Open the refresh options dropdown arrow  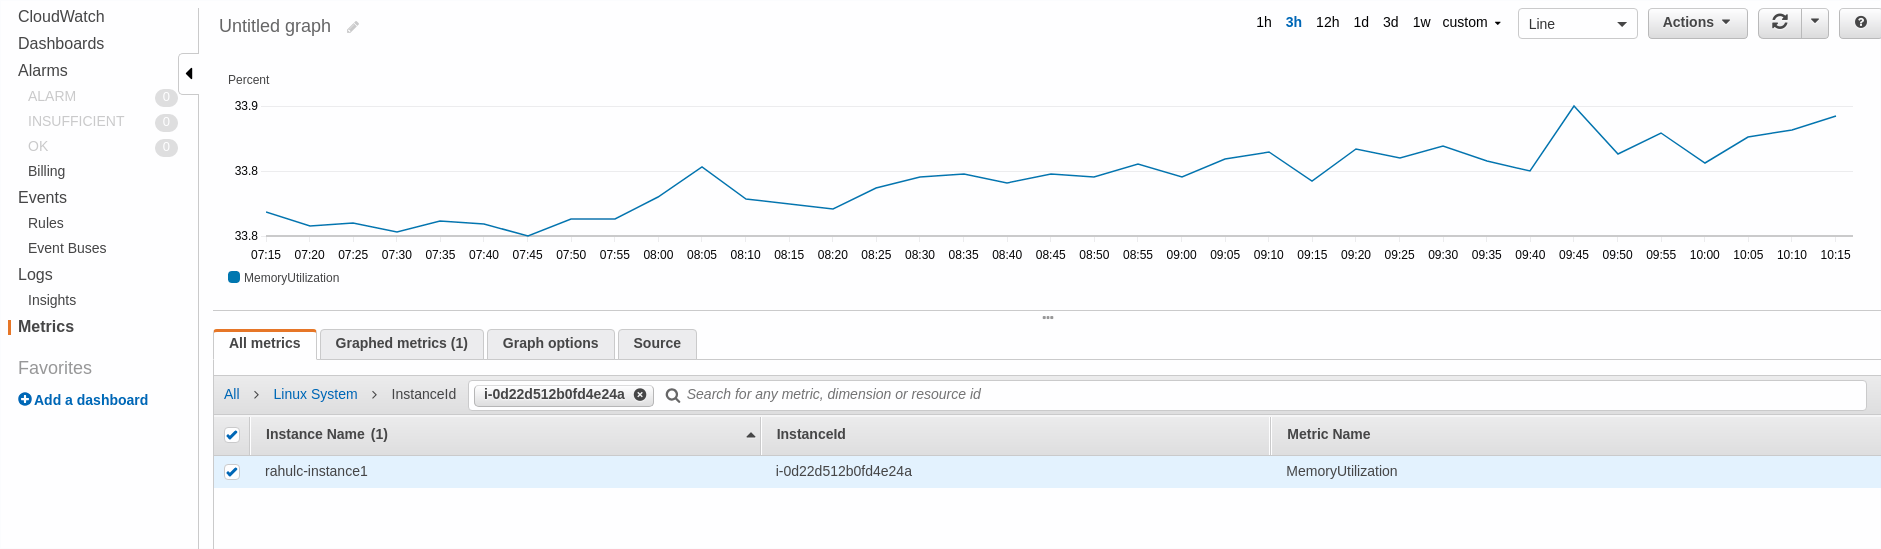[1815, 22]
